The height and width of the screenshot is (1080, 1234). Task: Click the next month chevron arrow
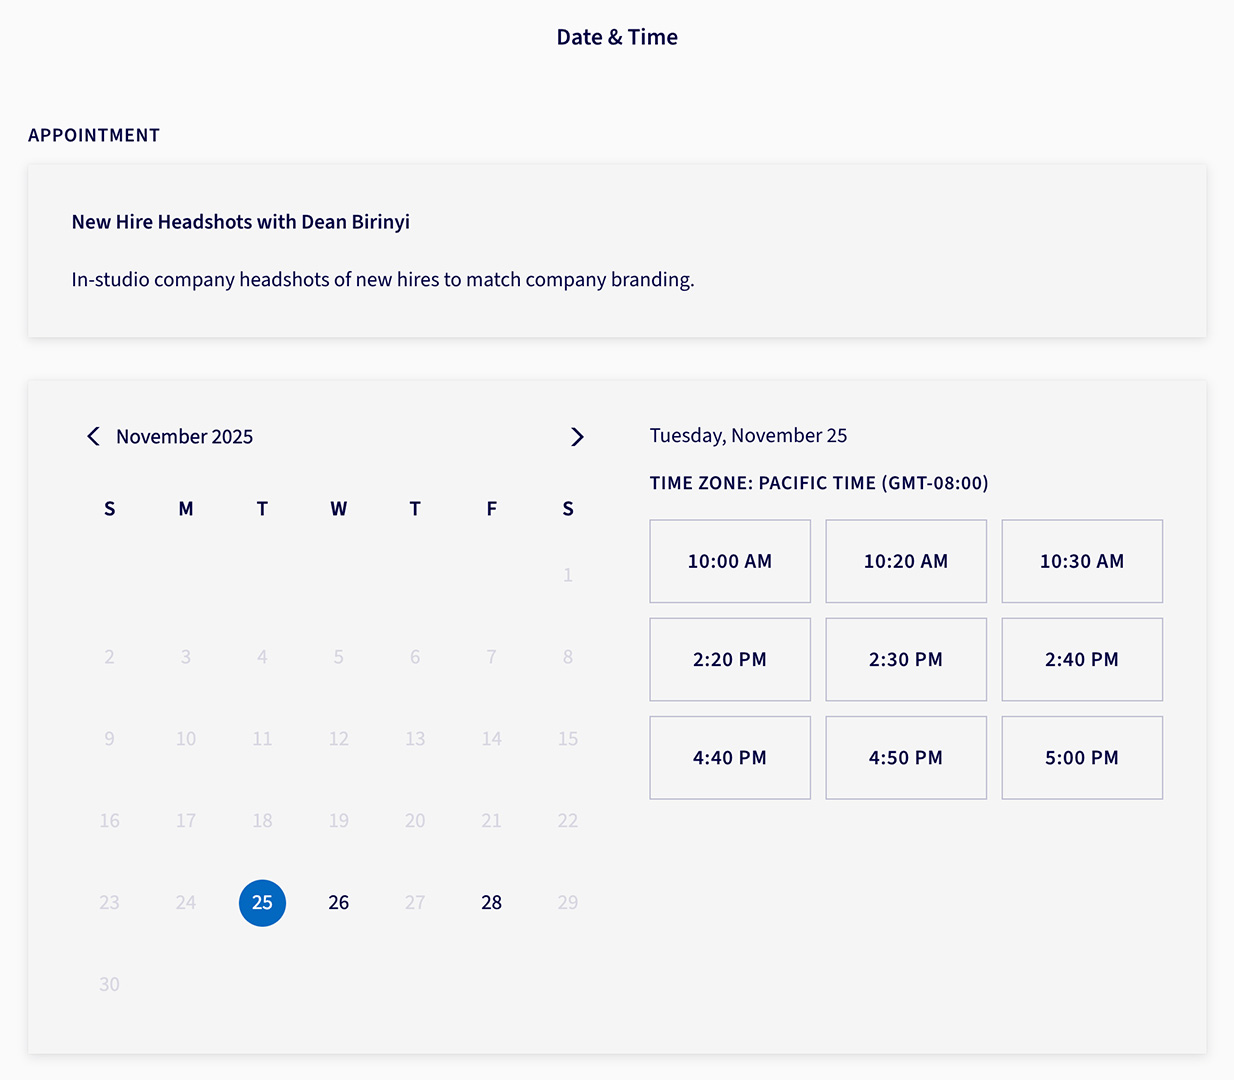click(x=577, y=436)
